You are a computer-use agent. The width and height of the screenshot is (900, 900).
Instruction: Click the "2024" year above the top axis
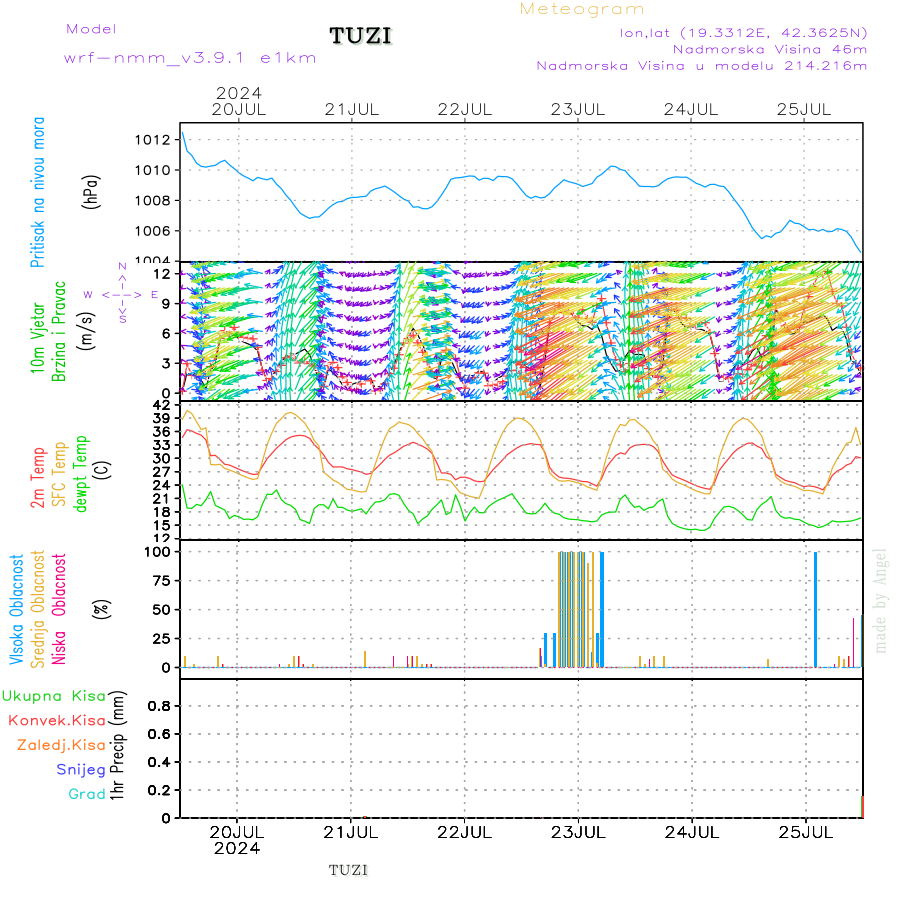(x=239, y=93)
